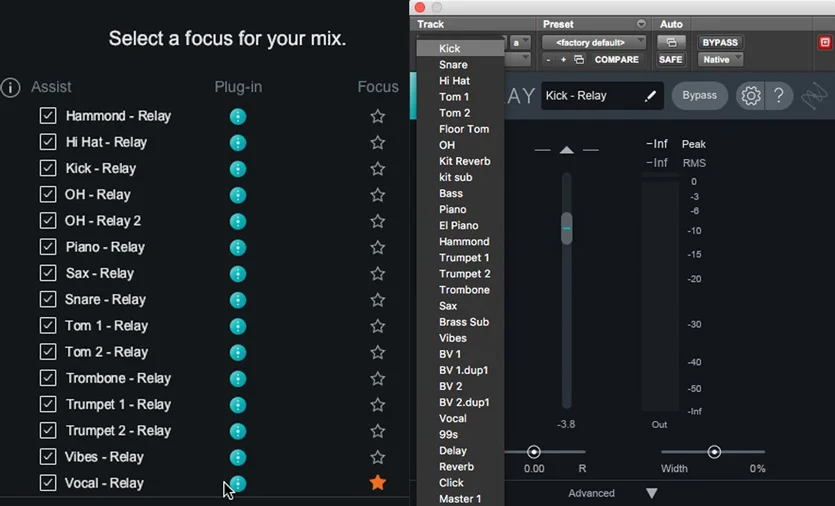Open plug-in icon for Vibes - Relay
This screenshot has height=506, width=835.
tap(238, 457)
